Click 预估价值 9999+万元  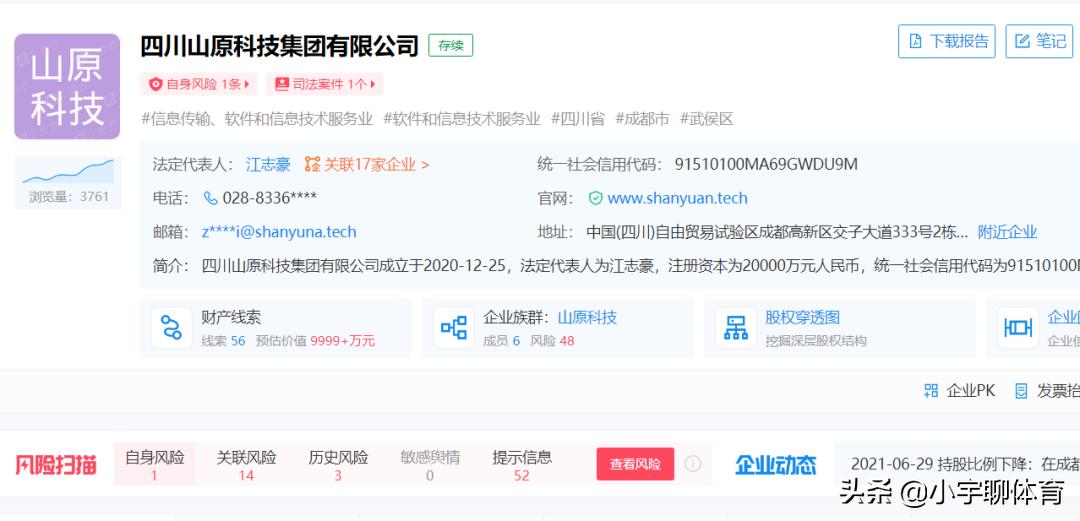315,340
